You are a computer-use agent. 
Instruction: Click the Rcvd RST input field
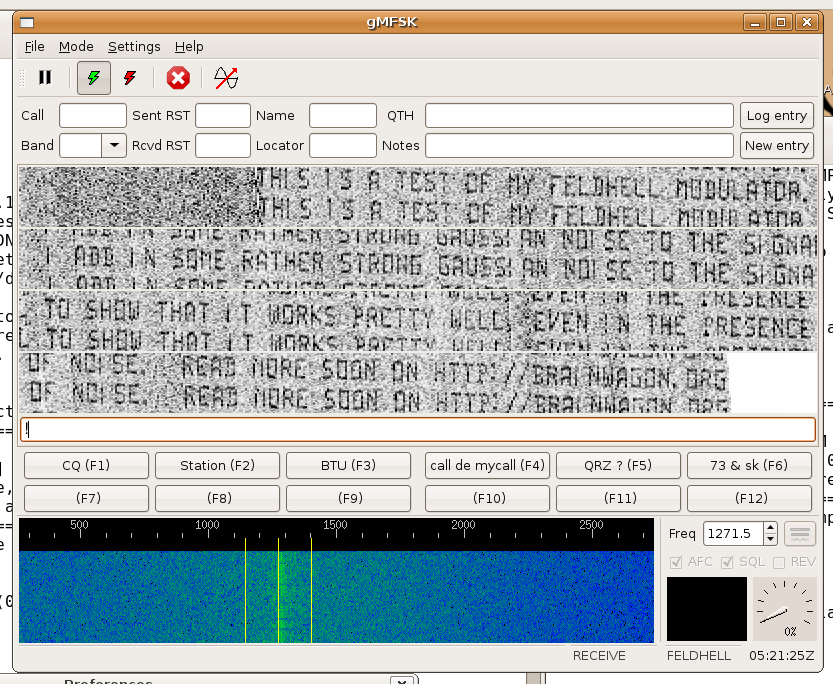tap(223, 146)
